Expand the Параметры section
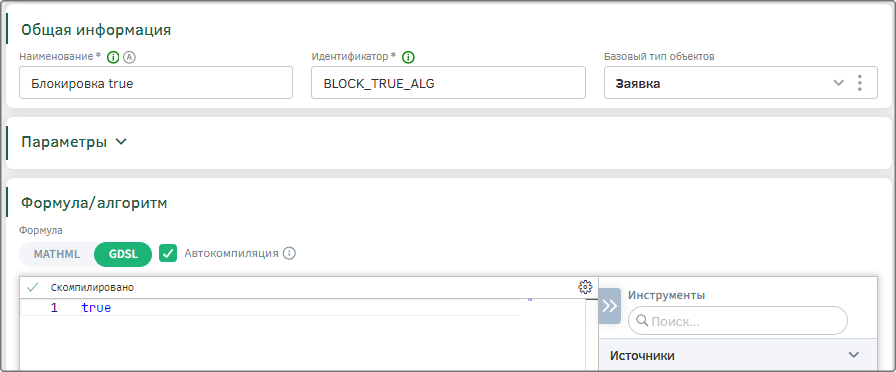 (74, 142)
